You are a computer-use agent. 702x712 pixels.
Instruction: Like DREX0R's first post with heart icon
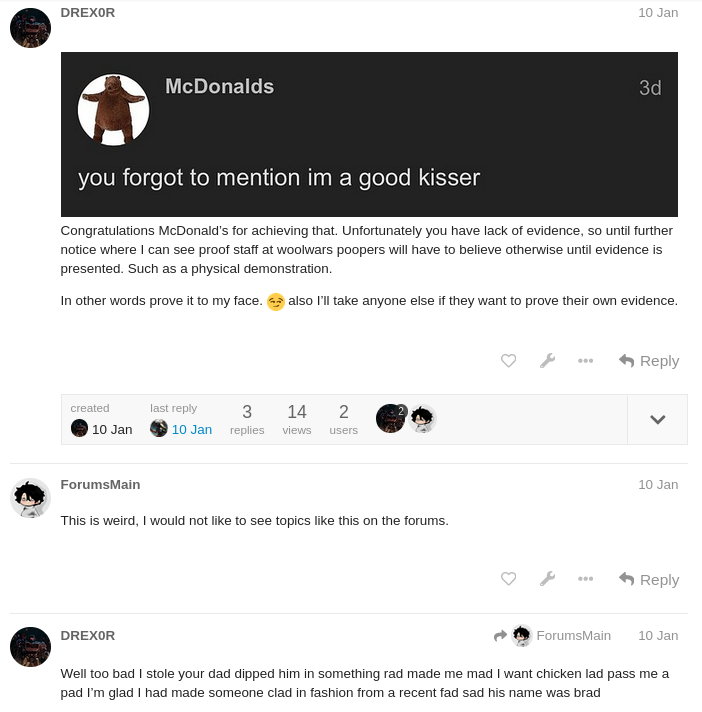click(x=508, y=361)
